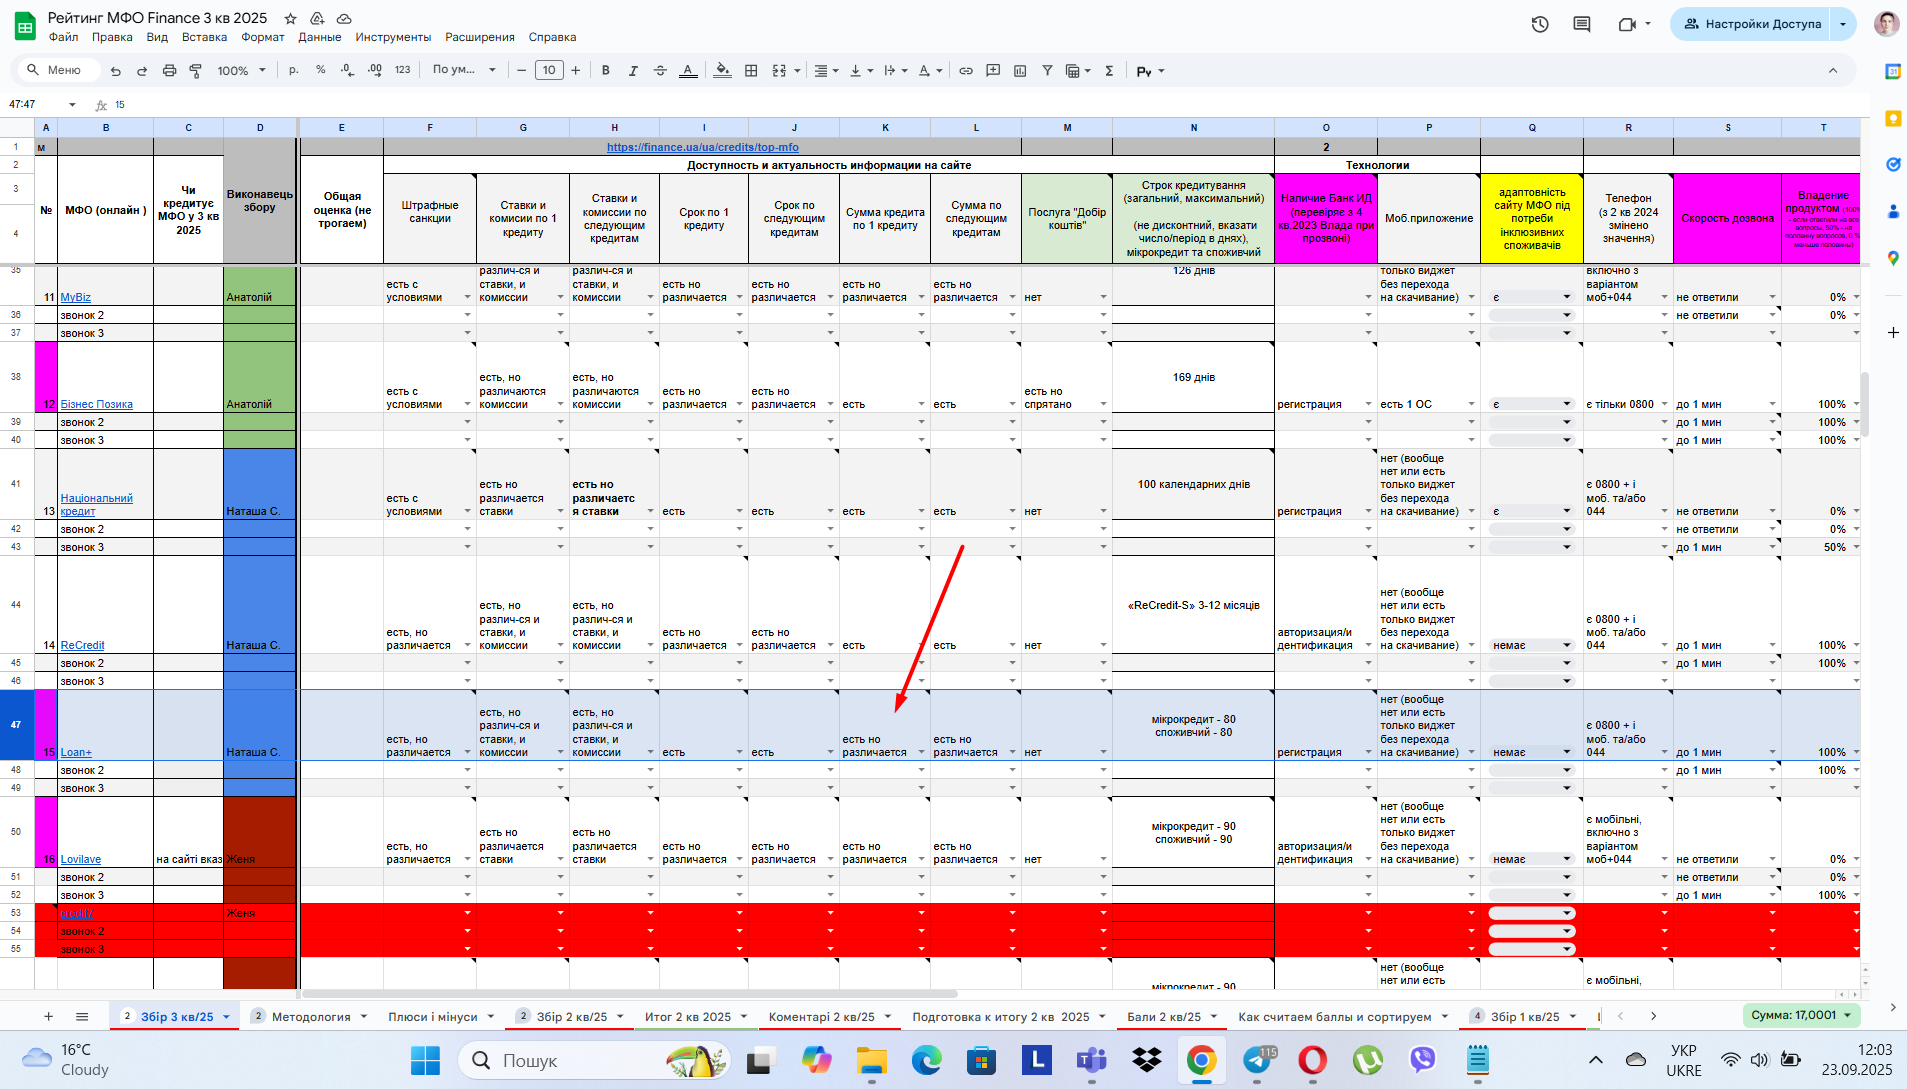Switch to the Методология sheet tab
The image size is (1907, 1089).
coord(311,1017)
